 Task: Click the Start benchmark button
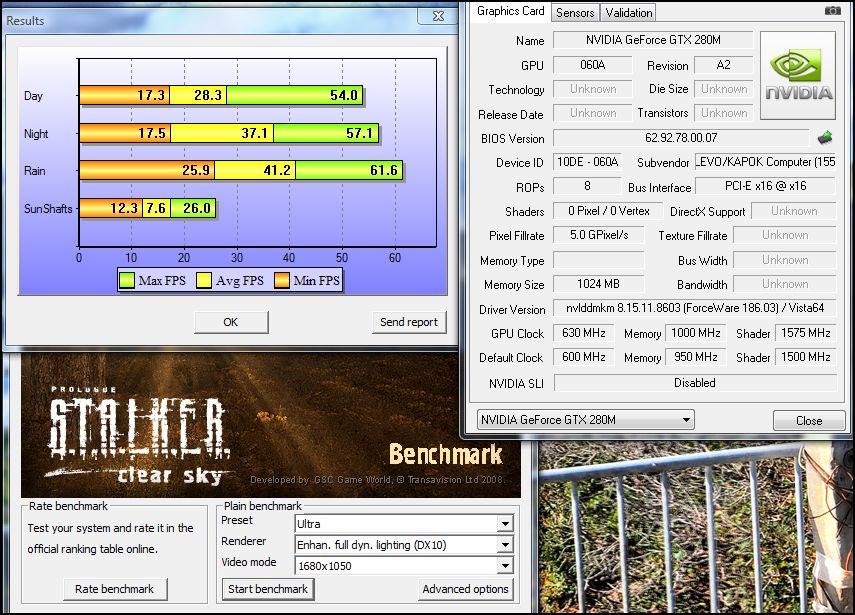click(x=268, y=589)
